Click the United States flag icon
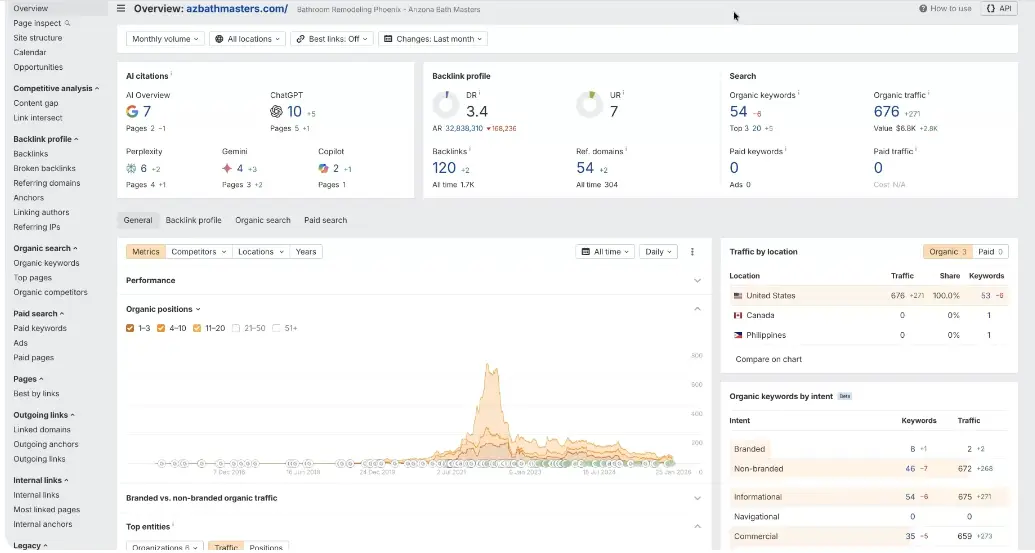Screen dimensions: 1035x553 click(x=738, y=296)
